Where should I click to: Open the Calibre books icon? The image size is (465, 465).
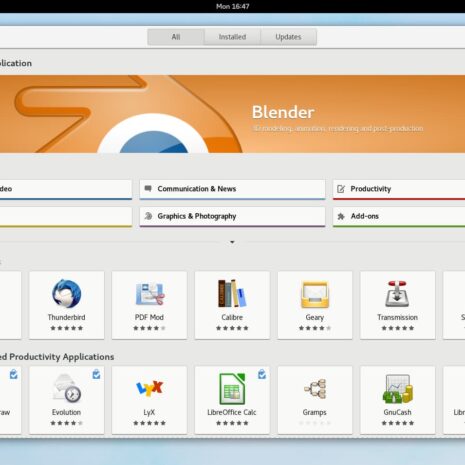coord(232,293)
